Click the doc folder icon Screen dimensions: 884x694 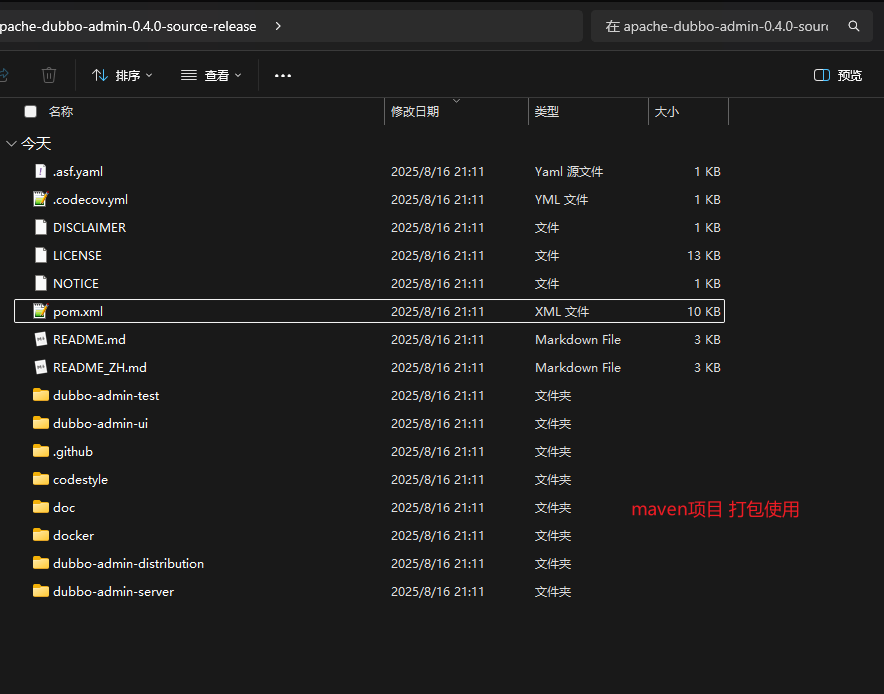pos(41,507)
